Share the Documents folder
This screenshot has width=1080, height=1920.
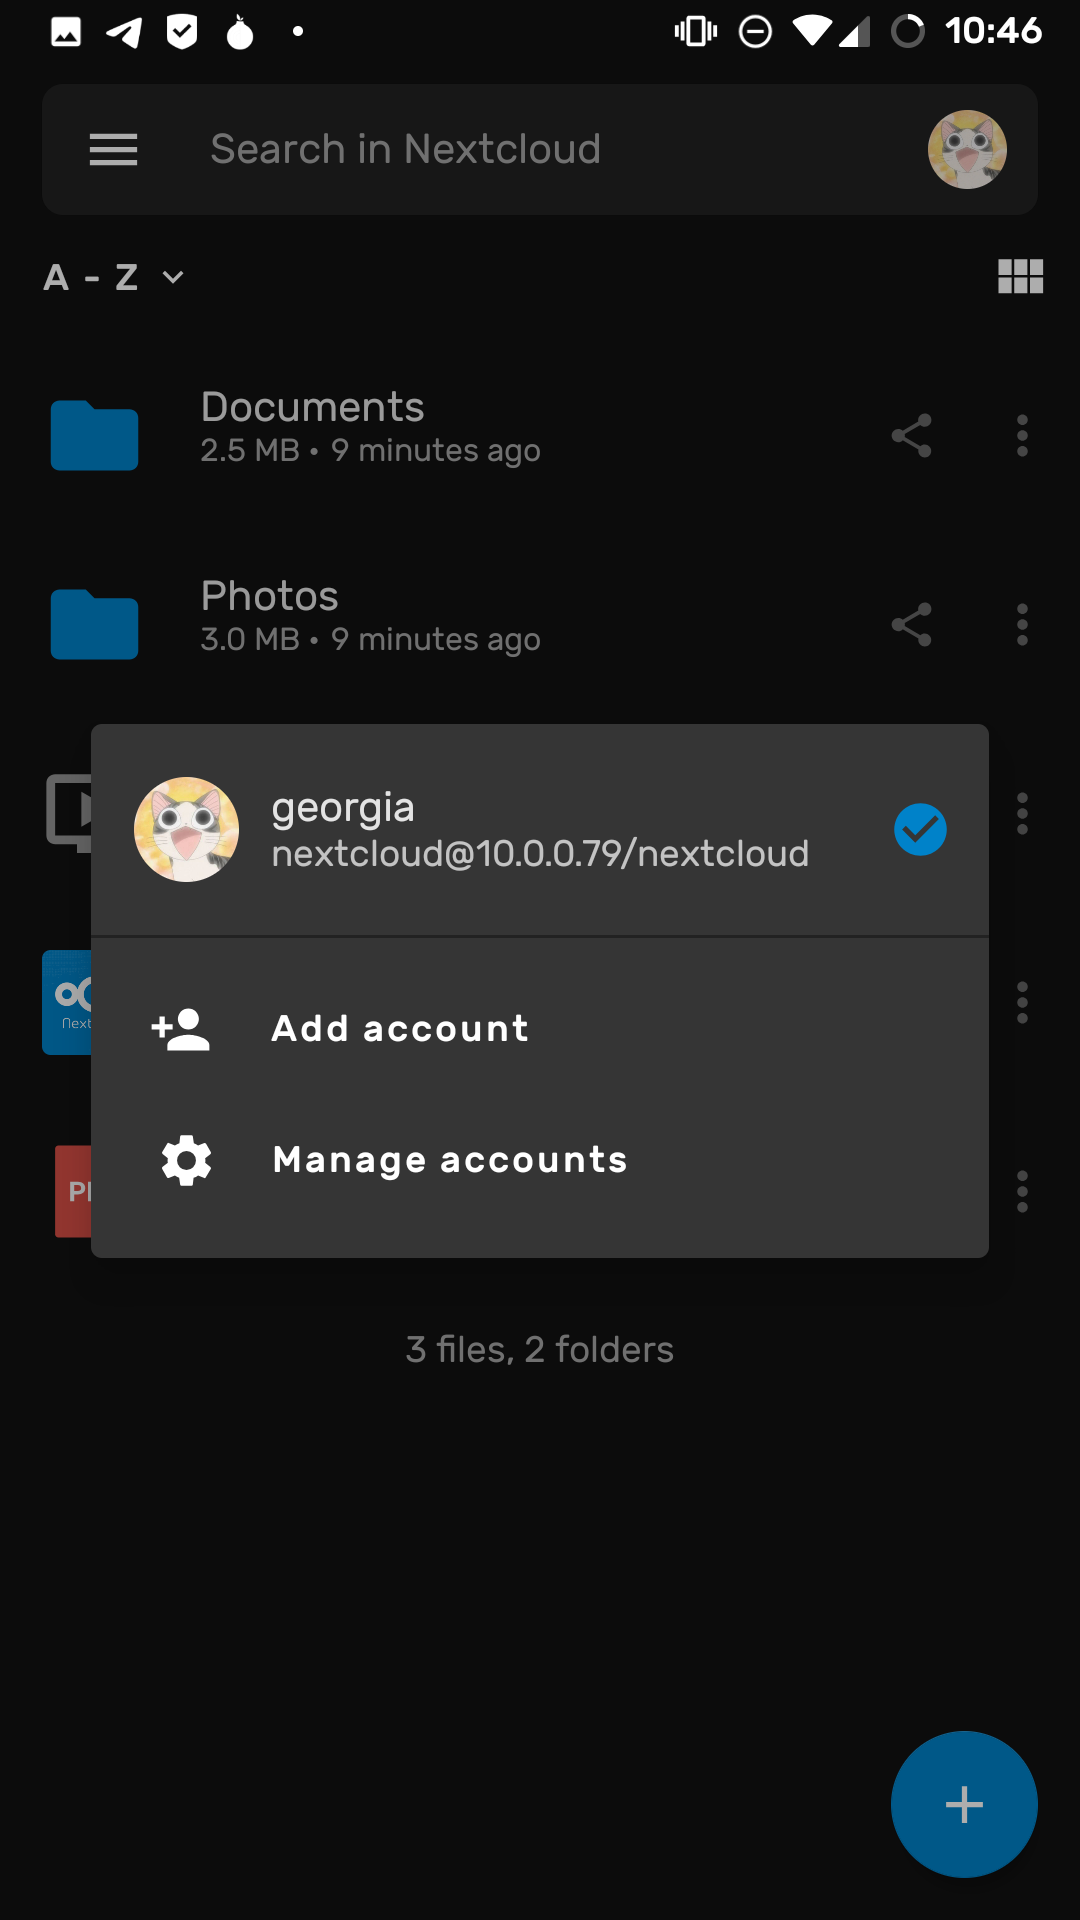pos(911,436)
